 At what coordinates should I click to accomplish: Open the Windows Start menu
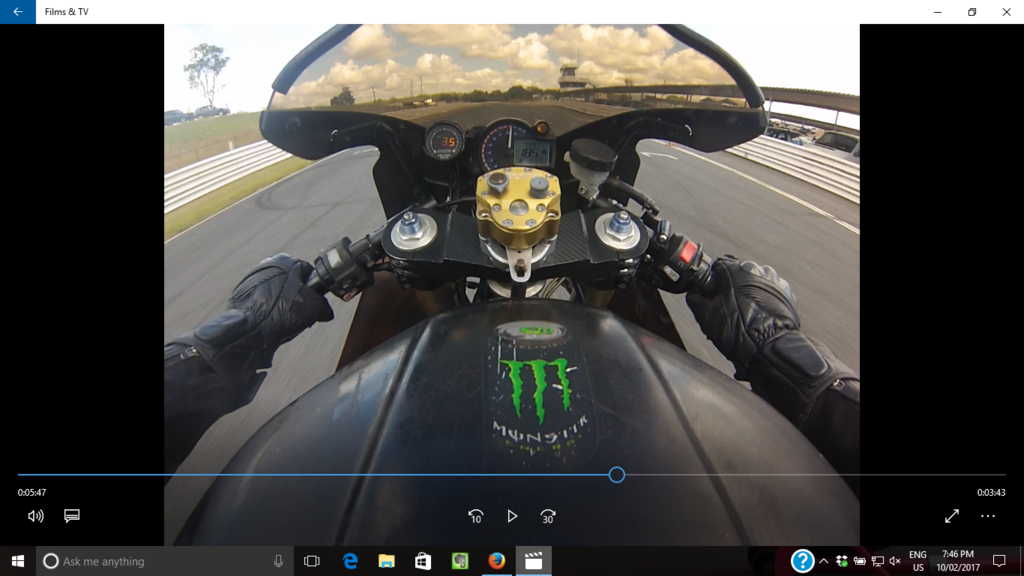(x=17, y=561)
